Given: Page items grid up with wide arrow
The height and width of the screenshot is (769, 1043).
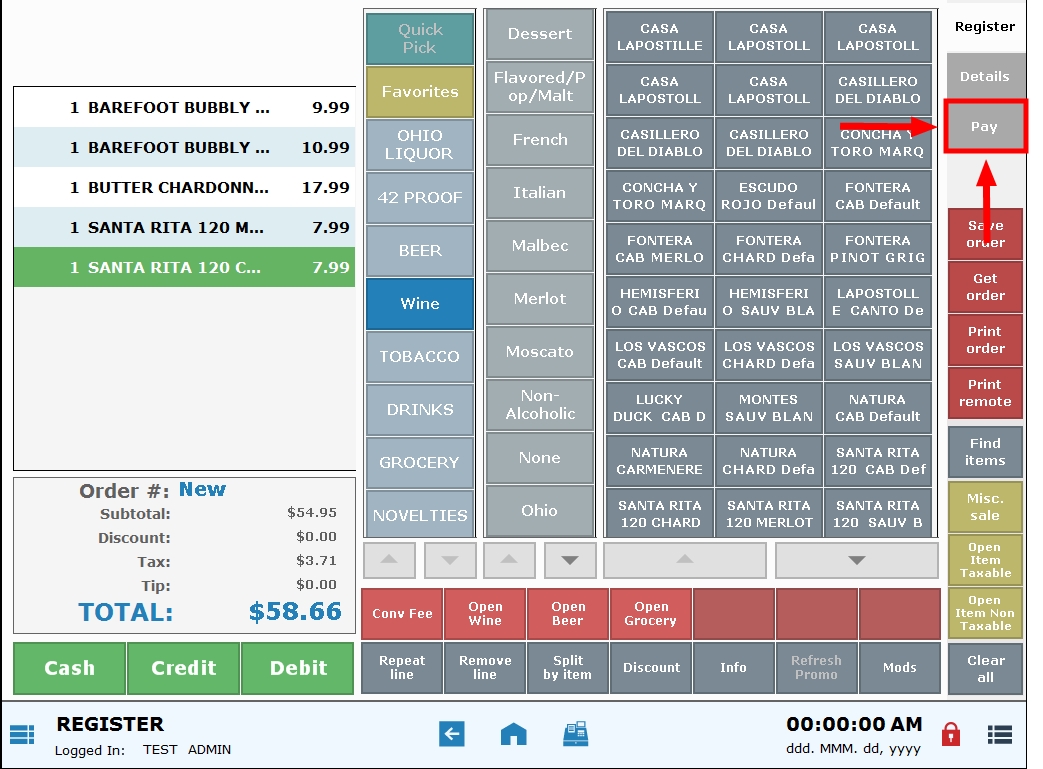Looking at the screenshot, I should click(684, 560).
